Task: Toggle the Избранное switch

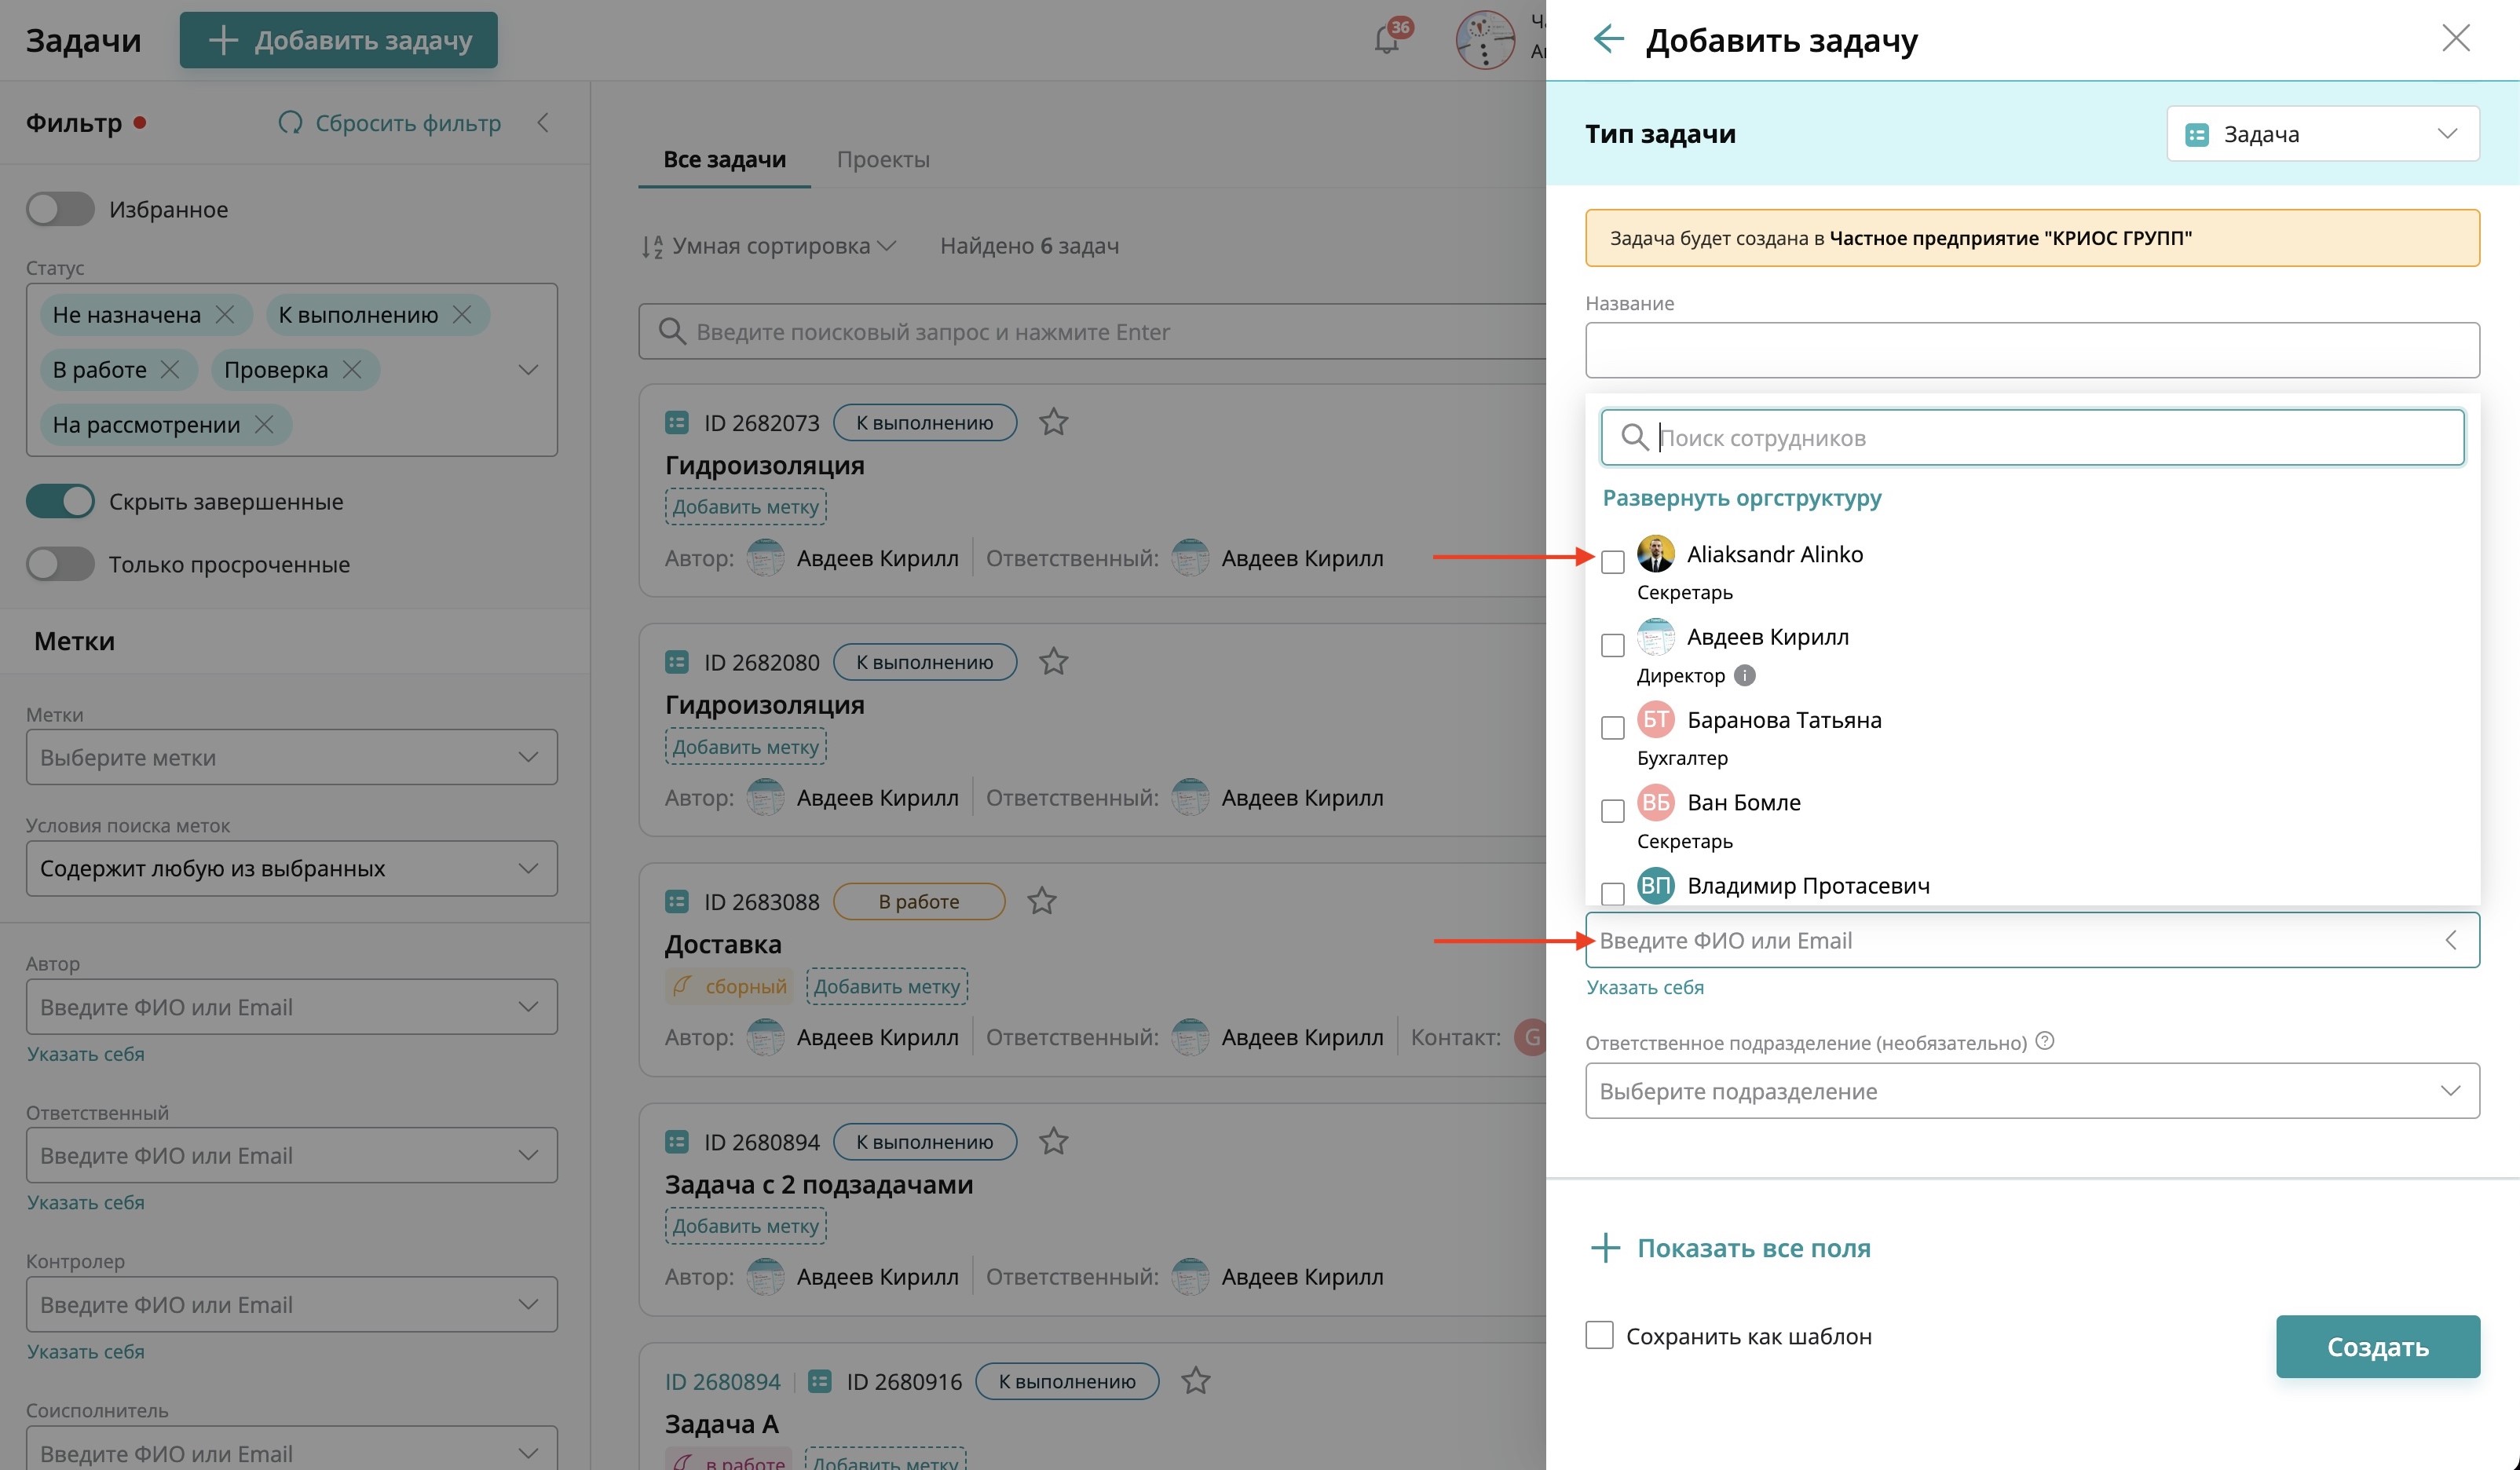Action: tap(60, 210)
